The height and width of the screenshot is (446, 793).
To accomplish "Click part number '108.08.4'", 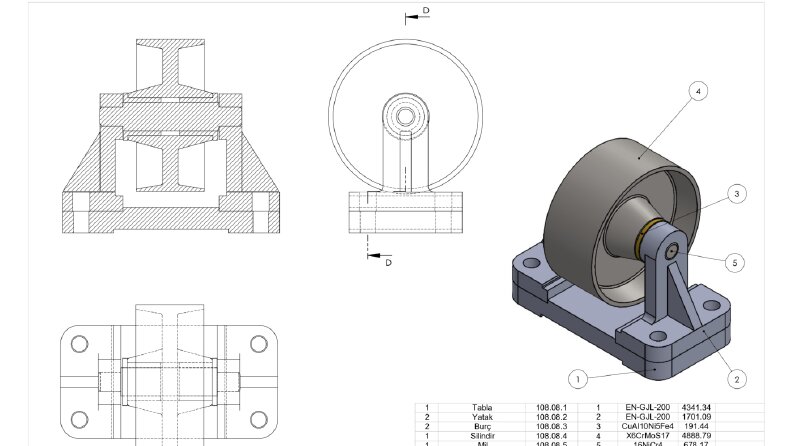I will click(551, 436).
